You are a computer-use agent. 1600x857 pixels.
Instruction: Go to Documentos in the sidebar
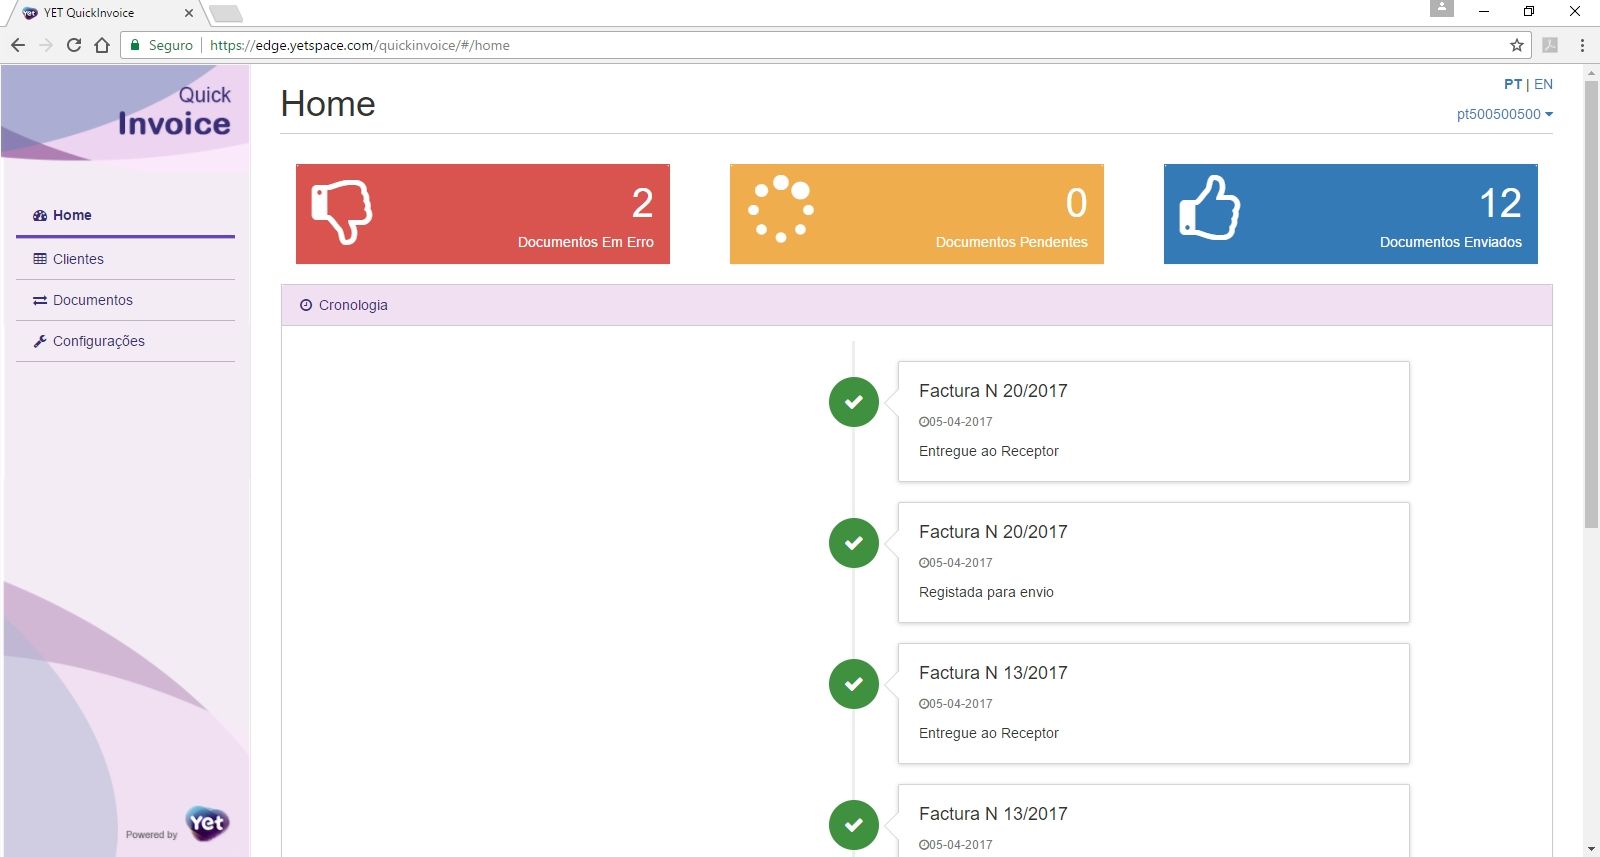[92, 300]
